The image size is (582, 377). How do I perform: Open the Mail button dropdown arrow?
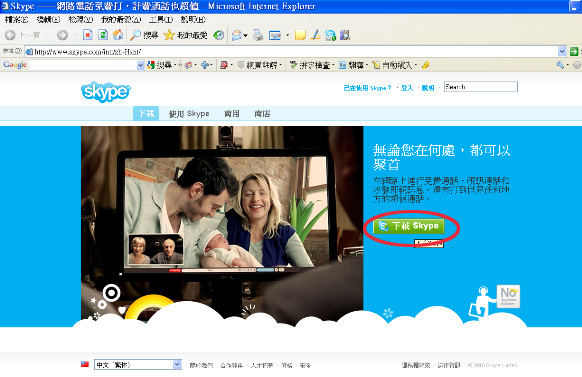[x=245, y=36]
